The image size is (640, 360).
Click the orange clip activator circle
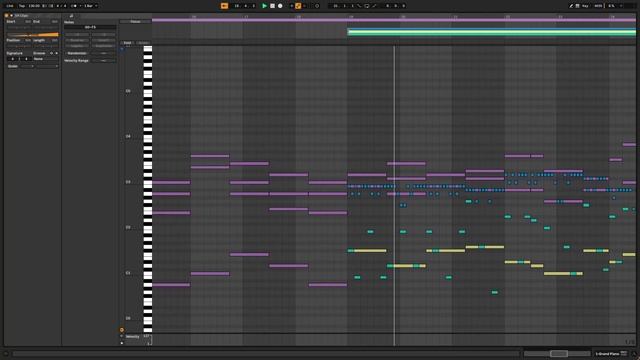point(7,16)
